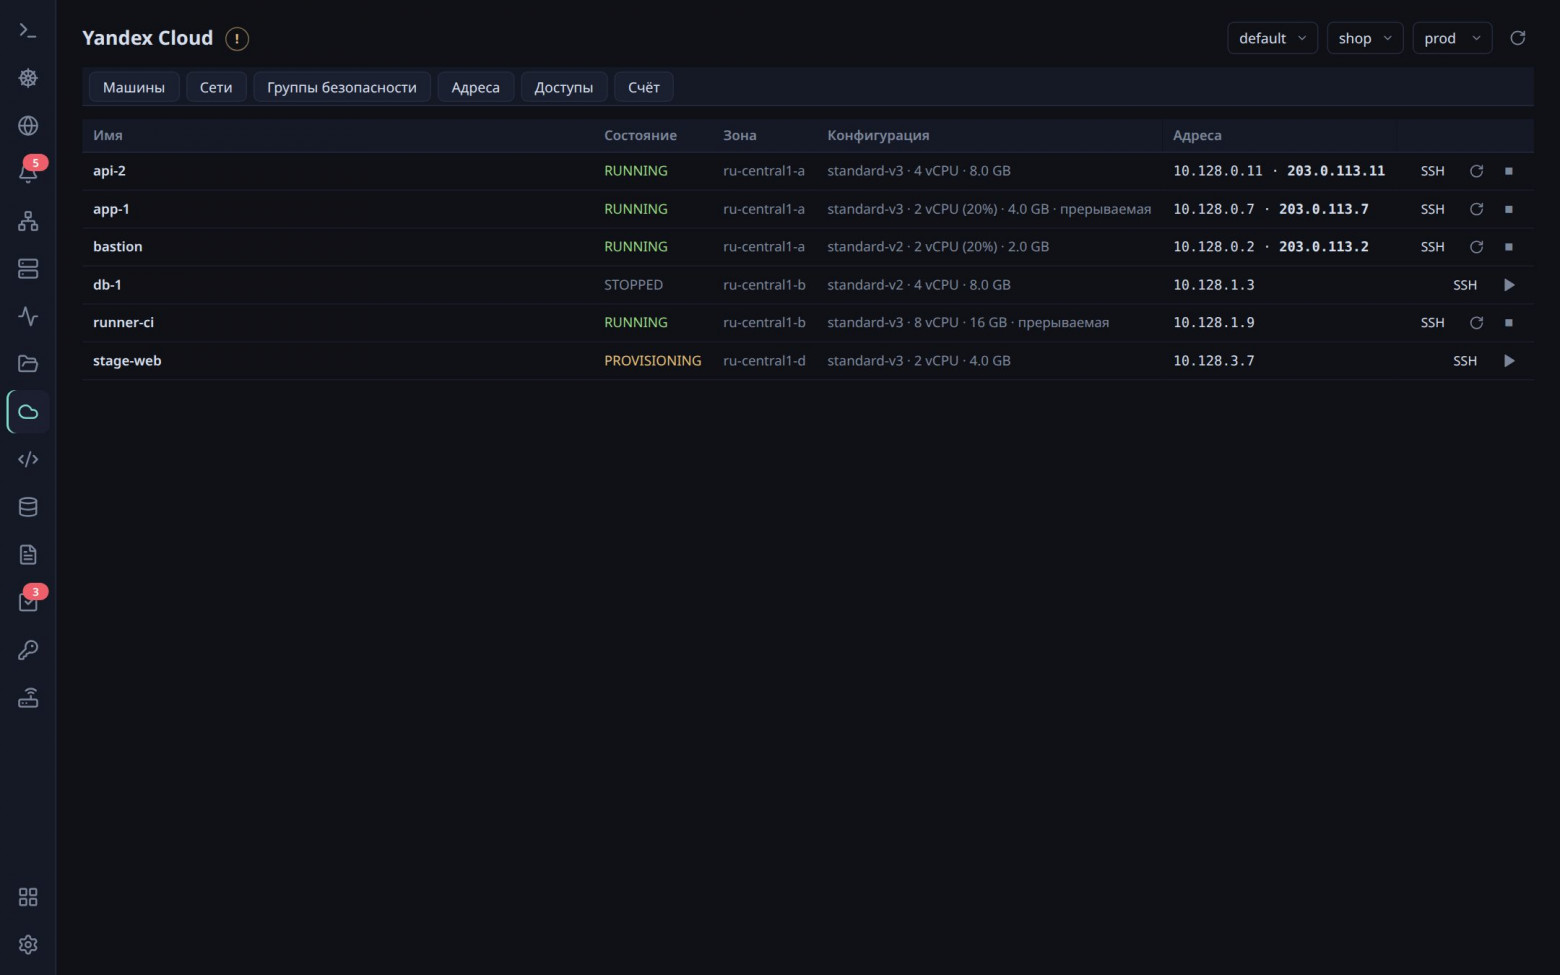This screenshot has width=1560, height=975.
Task: Open the shop dropdown selector
Action: (1365, 38)
